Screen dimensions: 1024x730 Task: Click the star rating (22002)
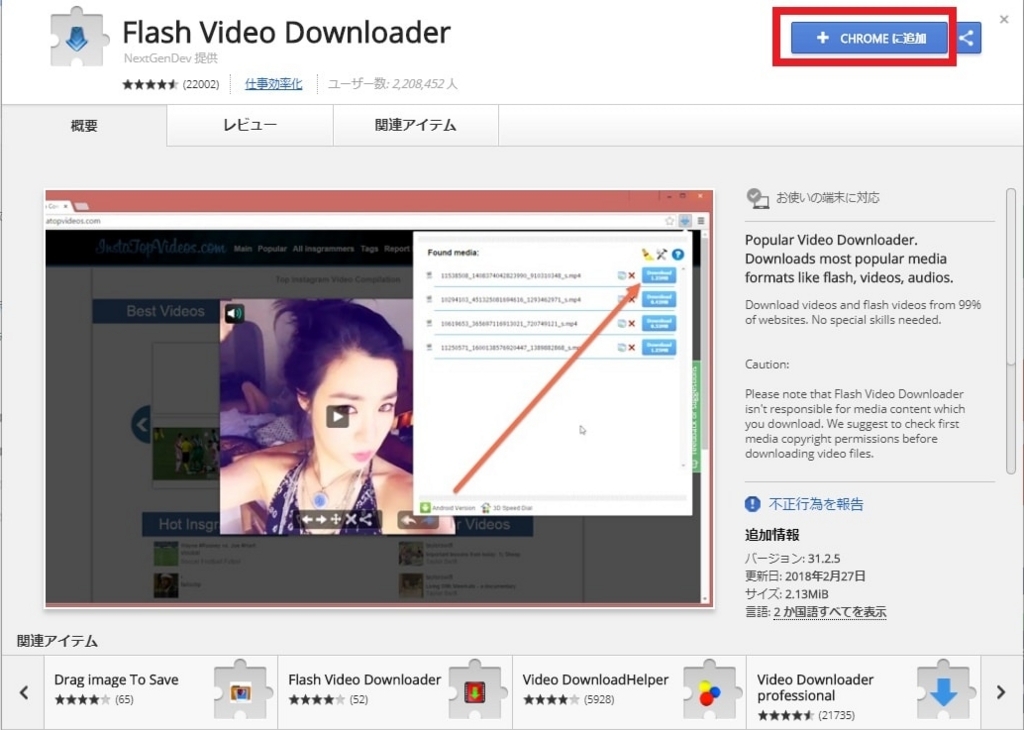[171, 84]
